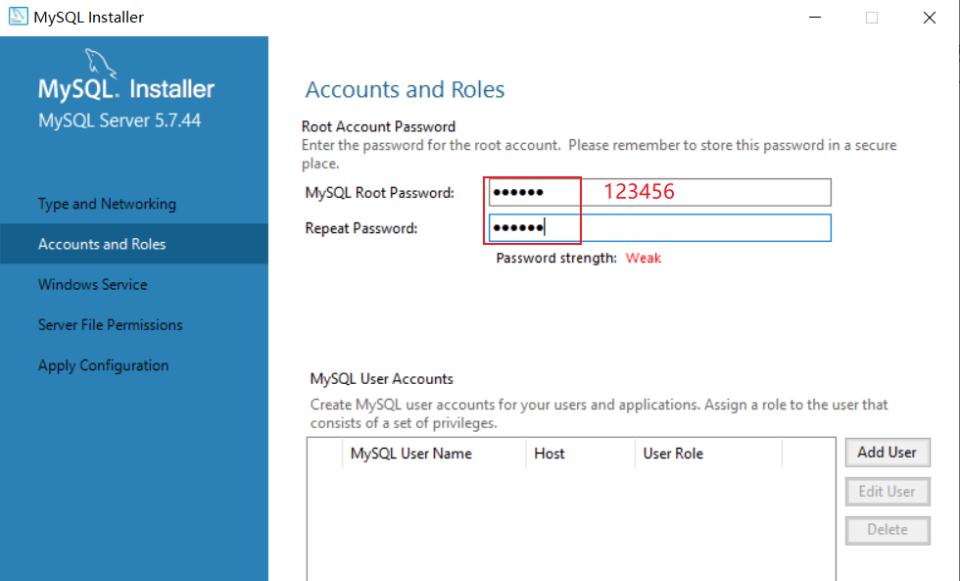Viewport: 960px width, 581px height.
Task: Select the Apply Configuration step
Action: 103,365
